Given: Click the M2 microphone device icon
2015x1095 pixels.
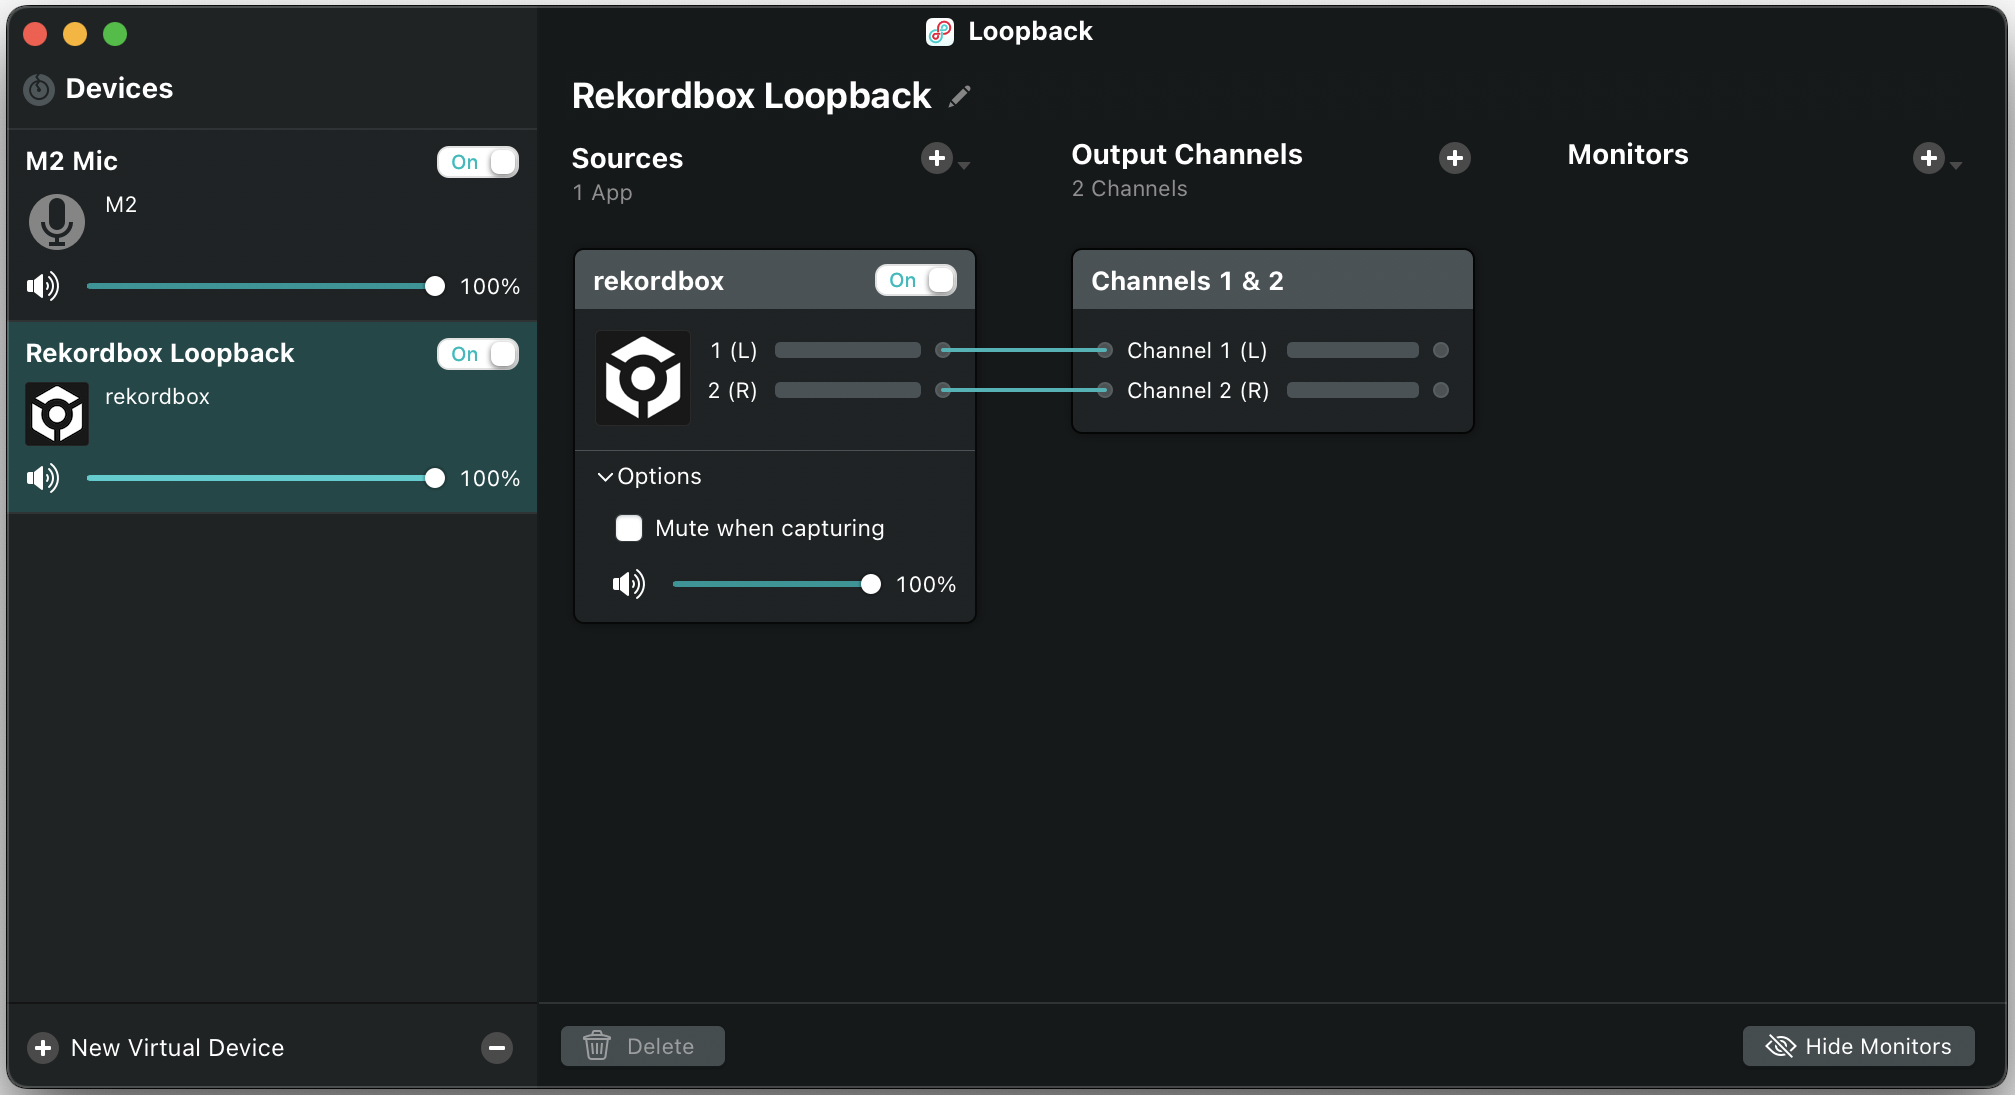Looking at the screenshot, I should pyautogui.click(x=56, y=222).
